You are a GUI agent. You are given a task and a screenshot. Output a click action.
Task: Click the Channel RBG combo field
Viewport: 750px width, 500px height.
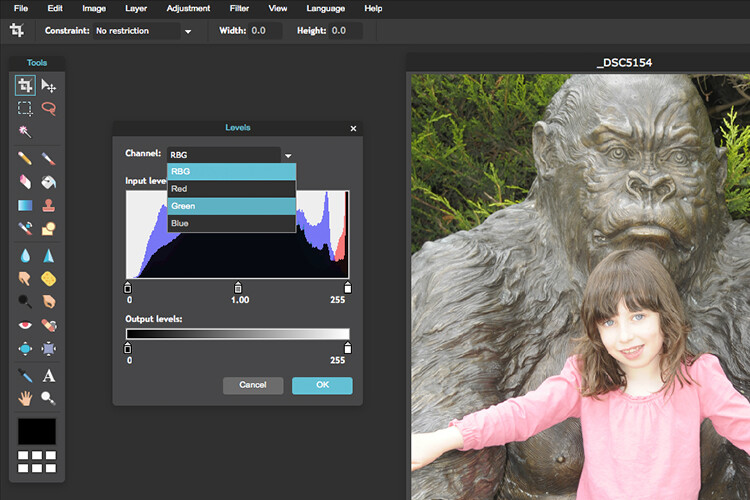(224, 155)
